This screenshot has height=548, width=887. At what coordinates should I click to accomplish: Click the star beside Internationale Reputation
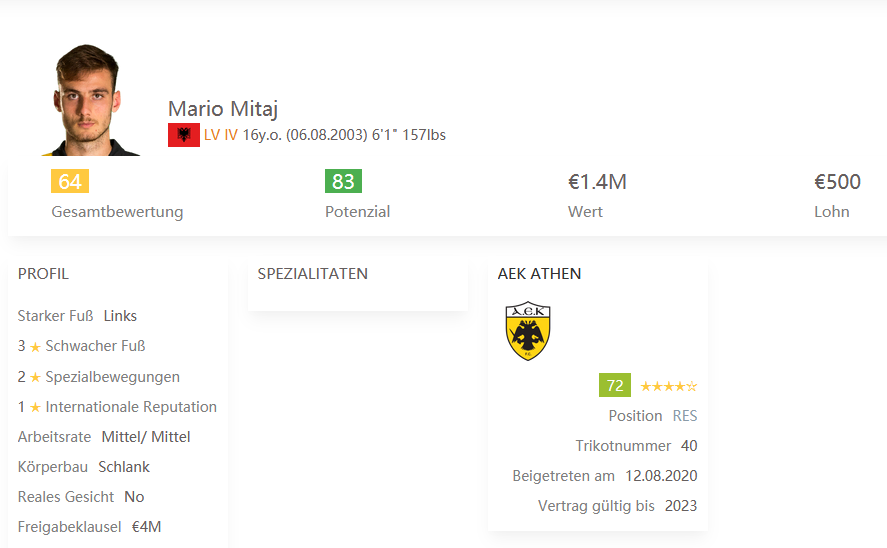point(35,407)
